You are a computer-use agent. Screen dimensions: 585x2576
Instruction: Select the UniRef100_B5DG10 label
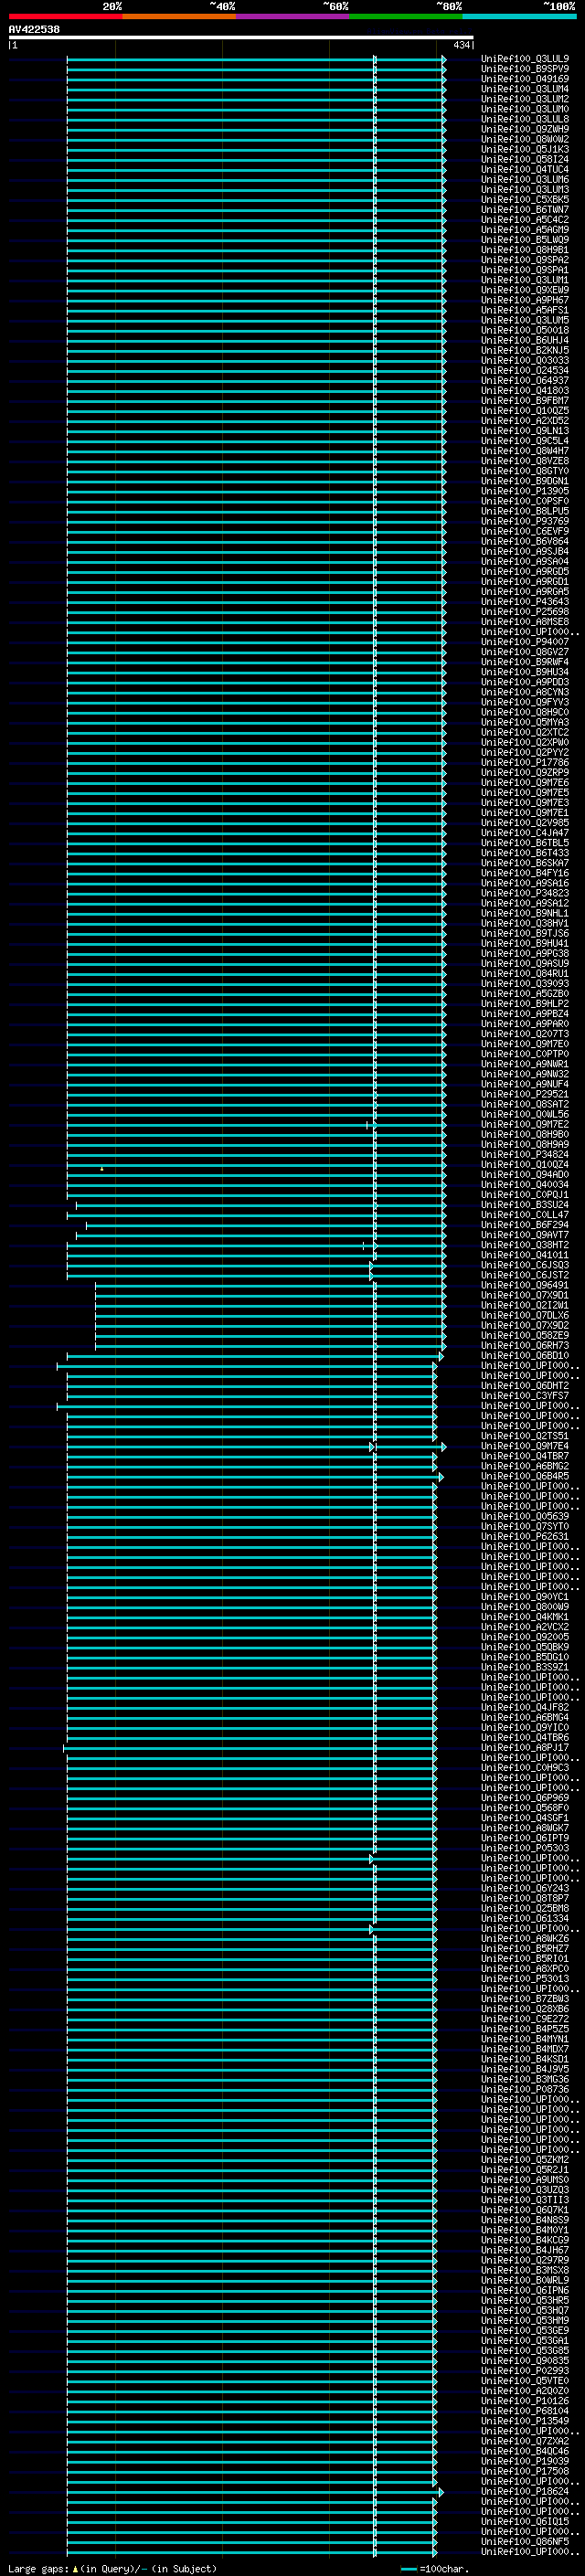tap(525, 1657)
